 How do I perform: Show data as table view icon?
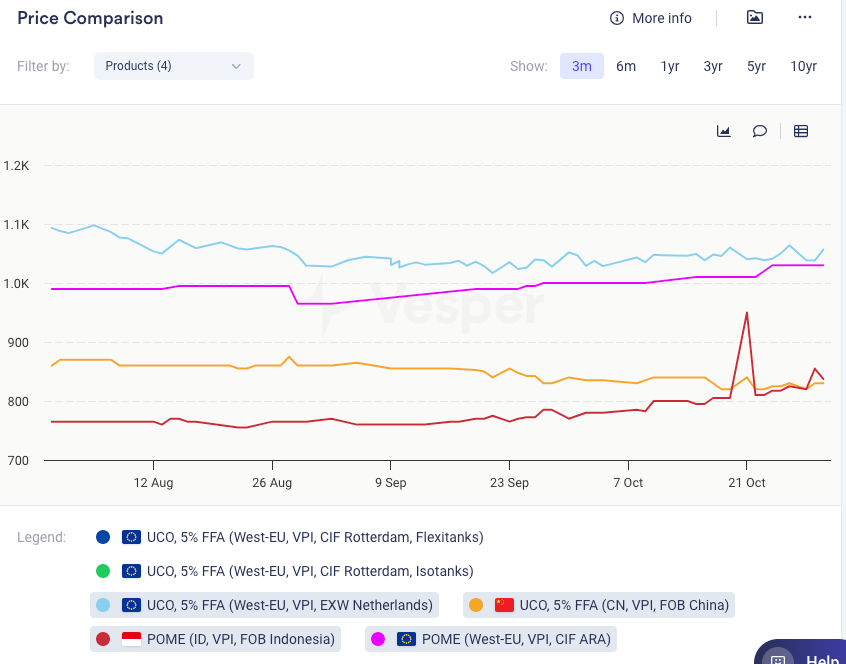click(x=801, y=131)
